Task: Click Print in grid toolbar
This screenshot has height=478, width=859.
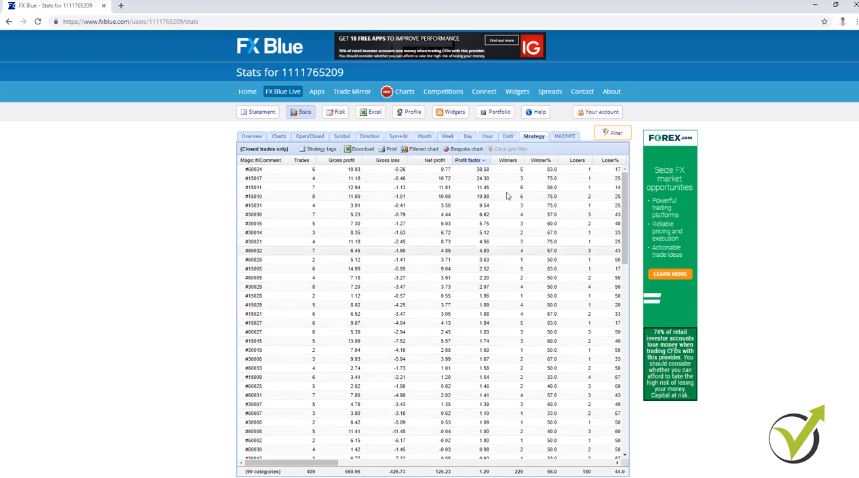Action: (x=387, y=149)
